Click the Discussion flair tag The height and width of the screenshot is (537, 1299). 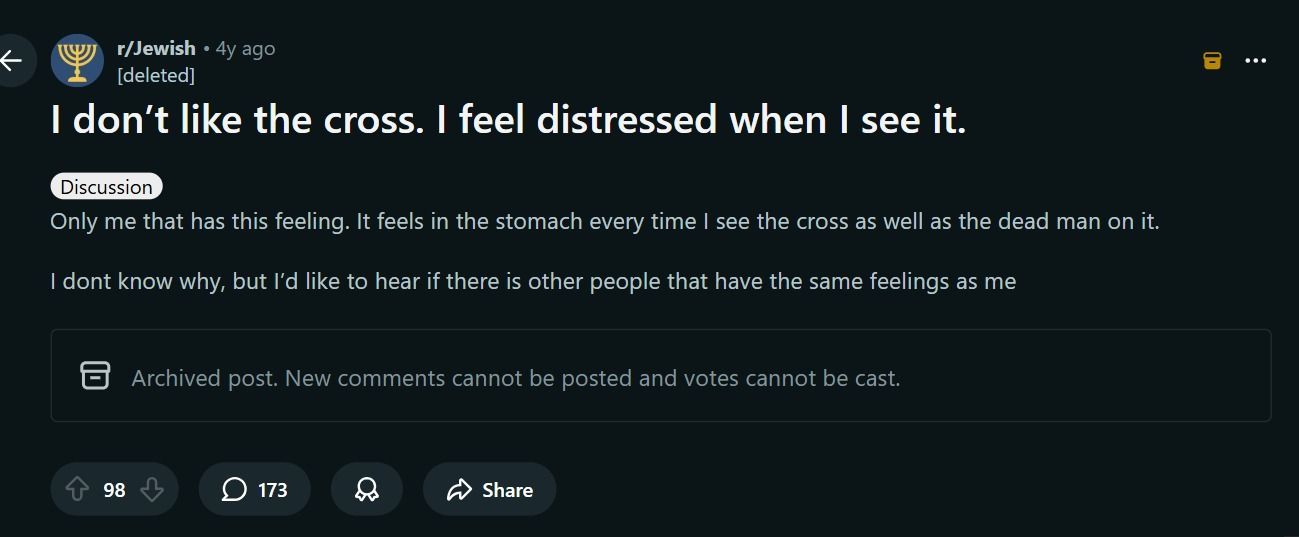pyautogui.click(x=106, y=187)
